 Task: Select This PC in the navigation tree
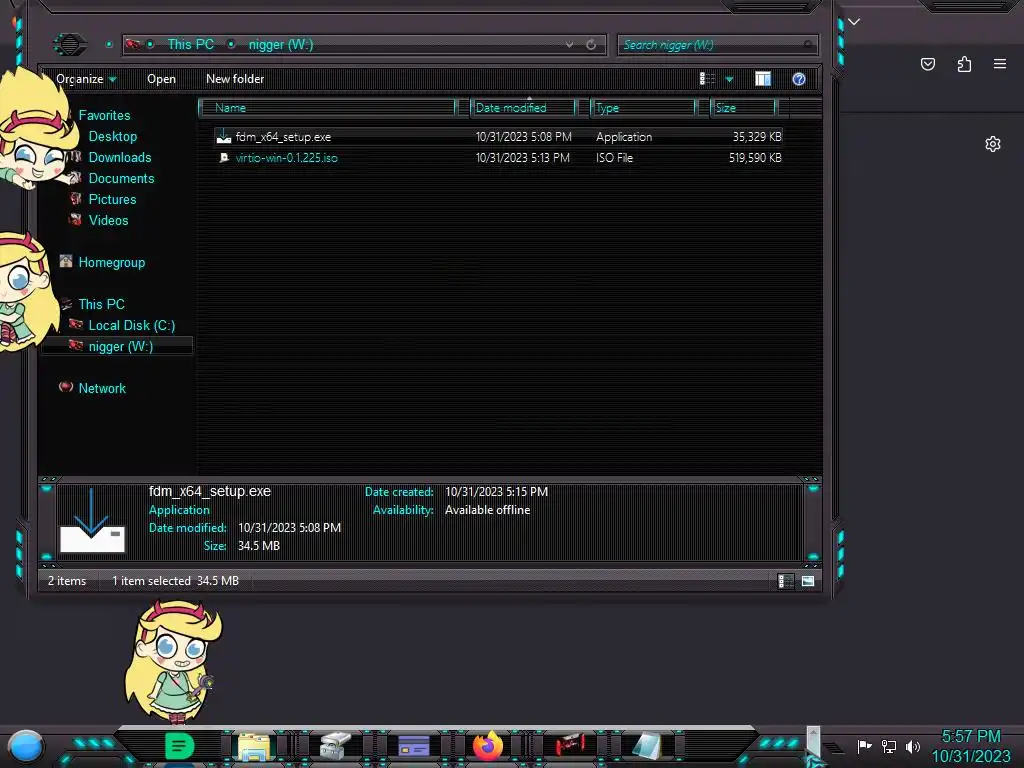[101, 304]
